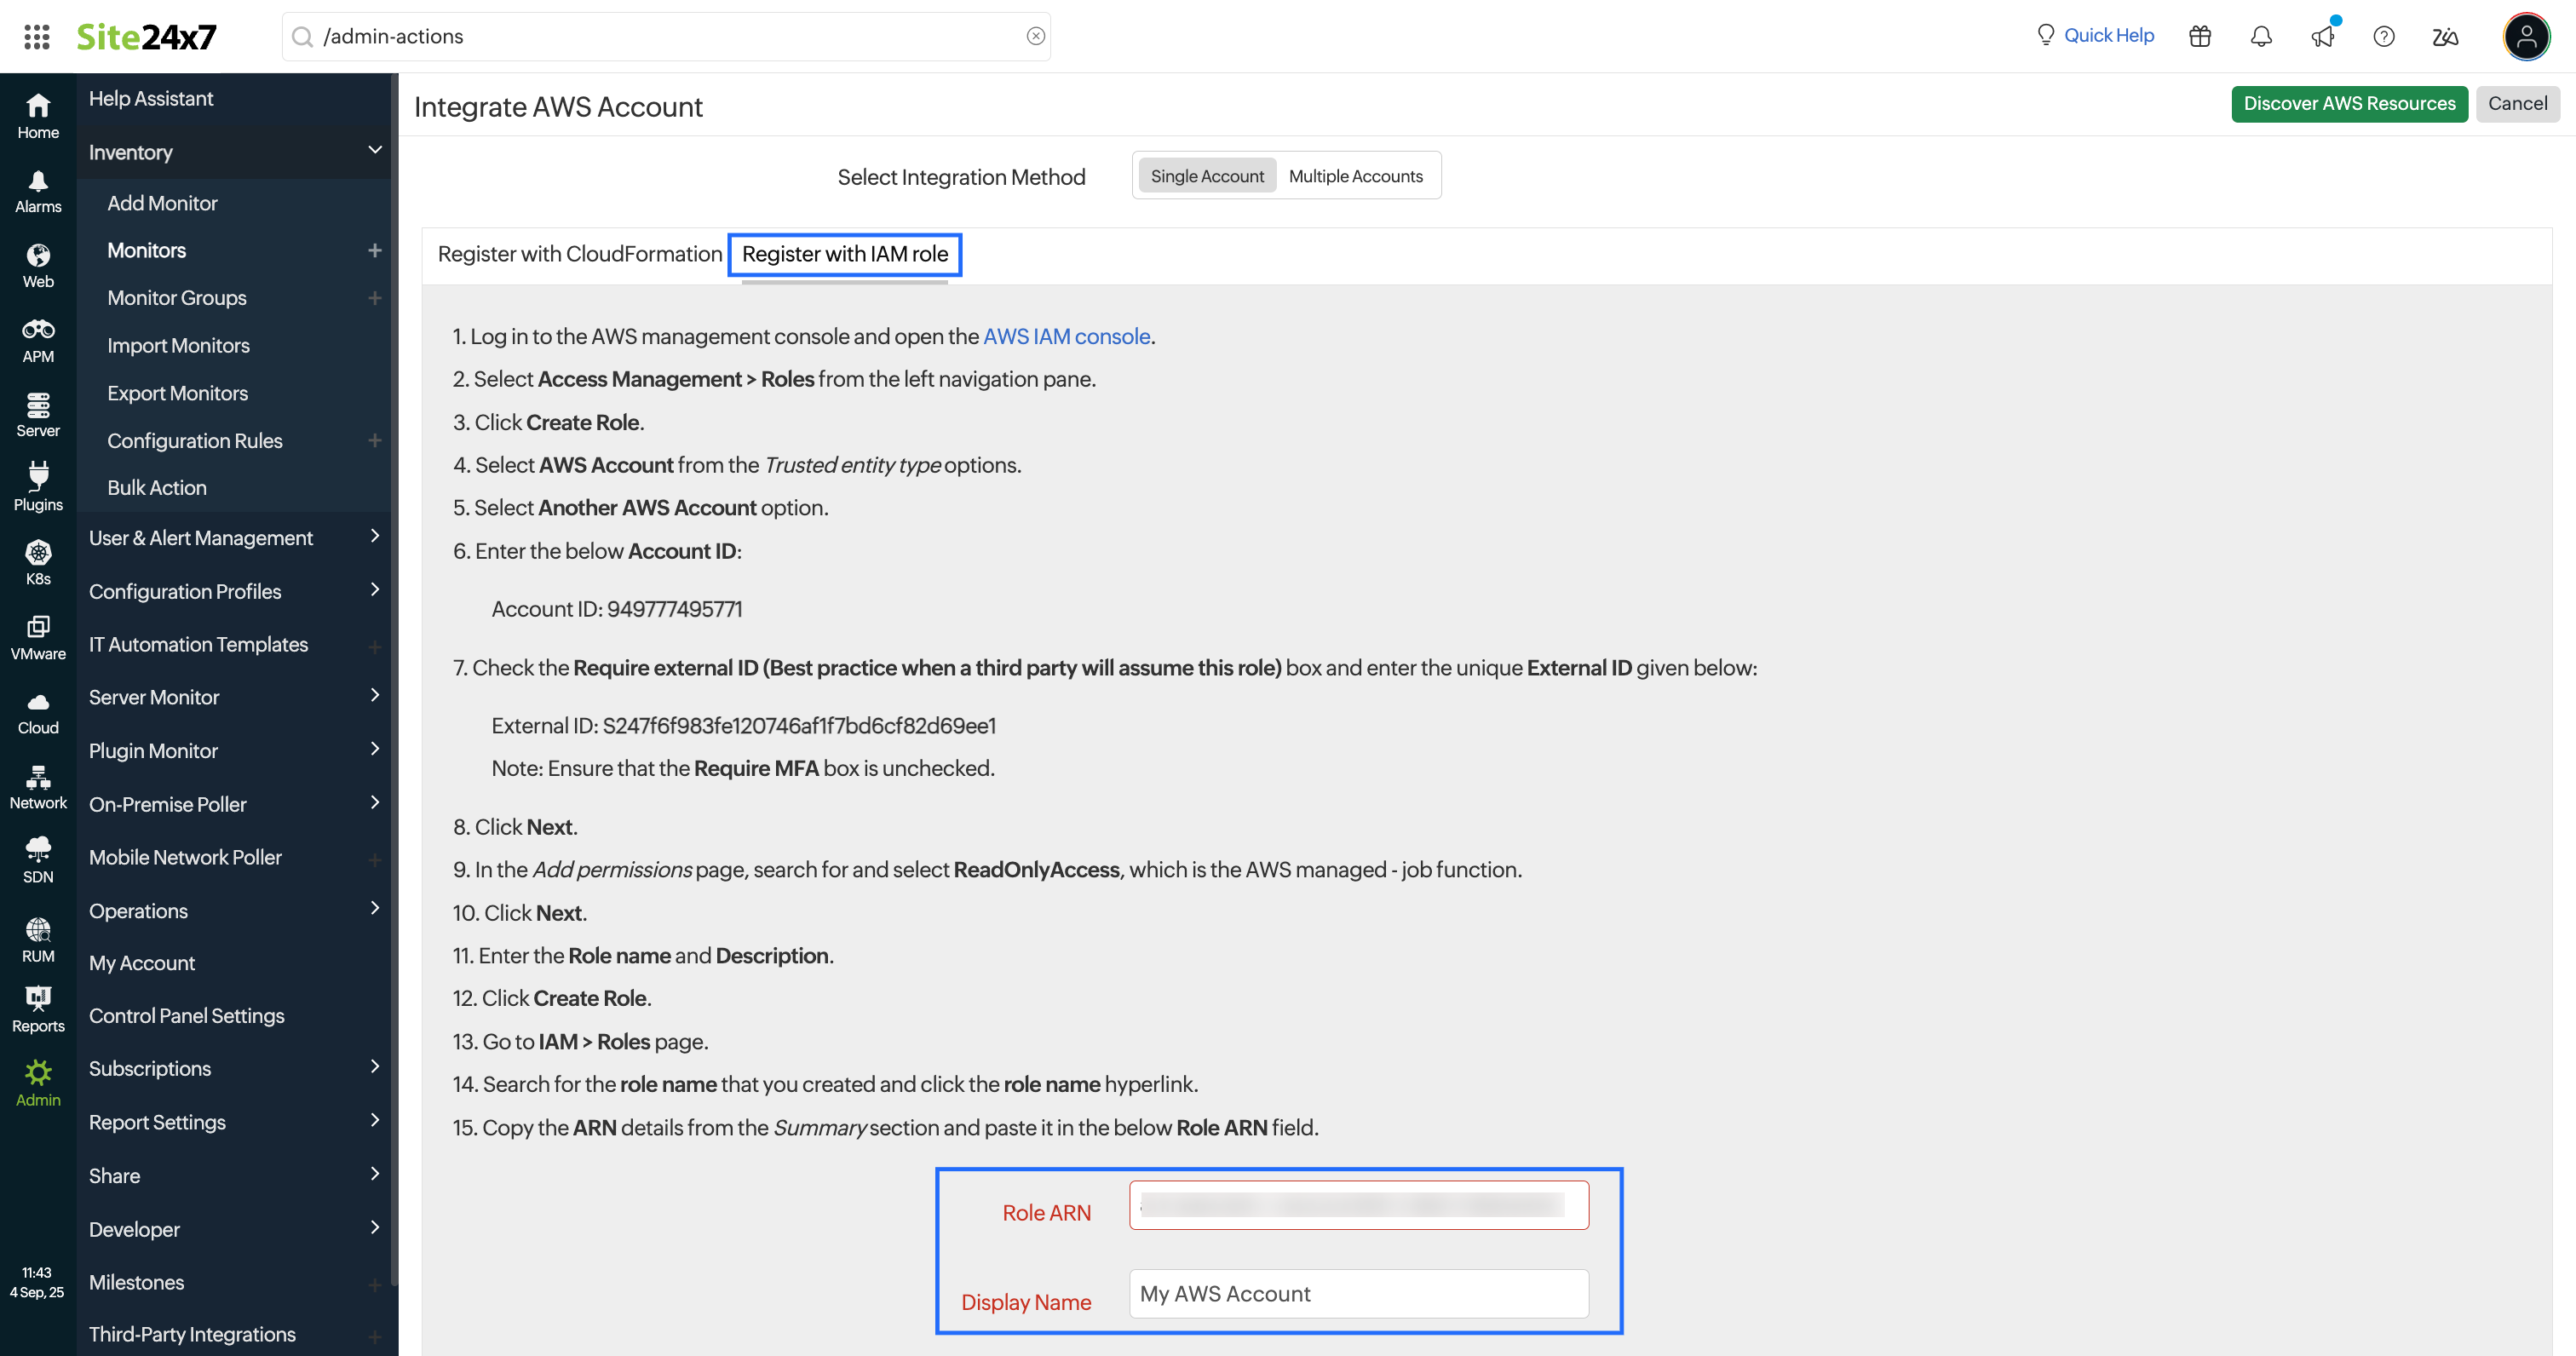Open the Alarms bell icon
The width and height of the screenshot is (2576, 1356).
38,190
